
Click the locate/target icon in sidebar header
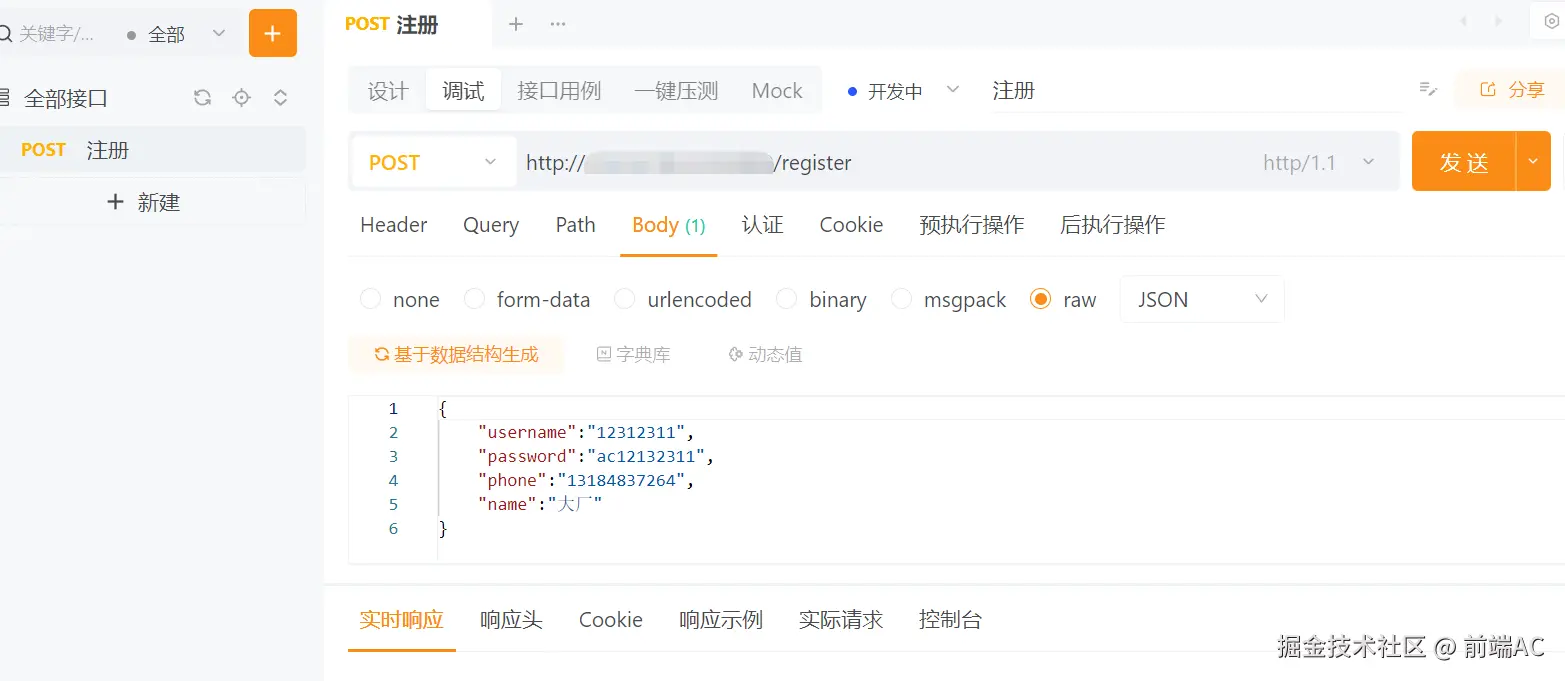[240, 98]
